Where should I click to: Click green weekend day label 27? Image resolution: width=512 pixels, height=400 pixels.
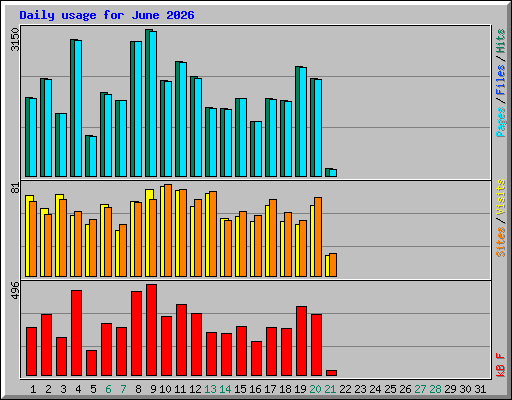click(420, 389)
